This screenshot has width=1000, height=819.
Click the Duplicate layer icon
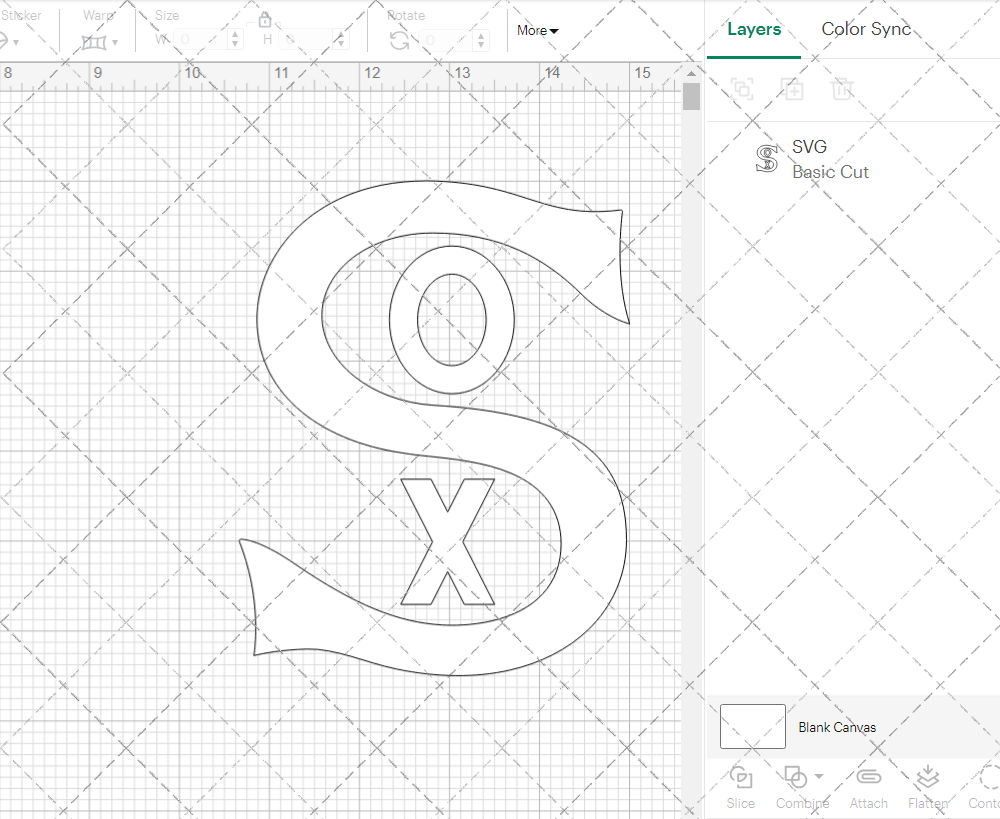[x=792, y=89]
